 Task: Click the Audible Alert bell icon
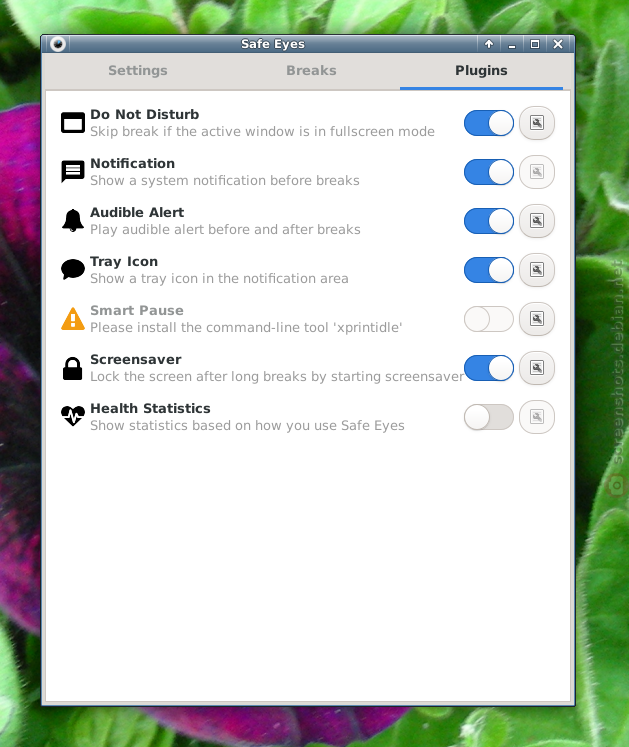[x=73, y=221]
